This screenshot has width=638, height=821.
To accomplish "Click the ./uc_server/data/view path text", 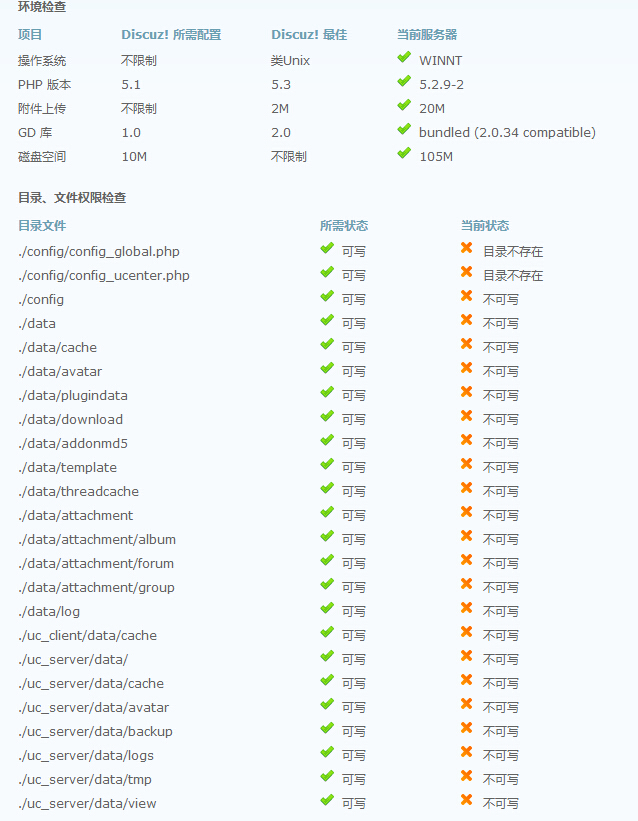I will click(x=87, y=804).
